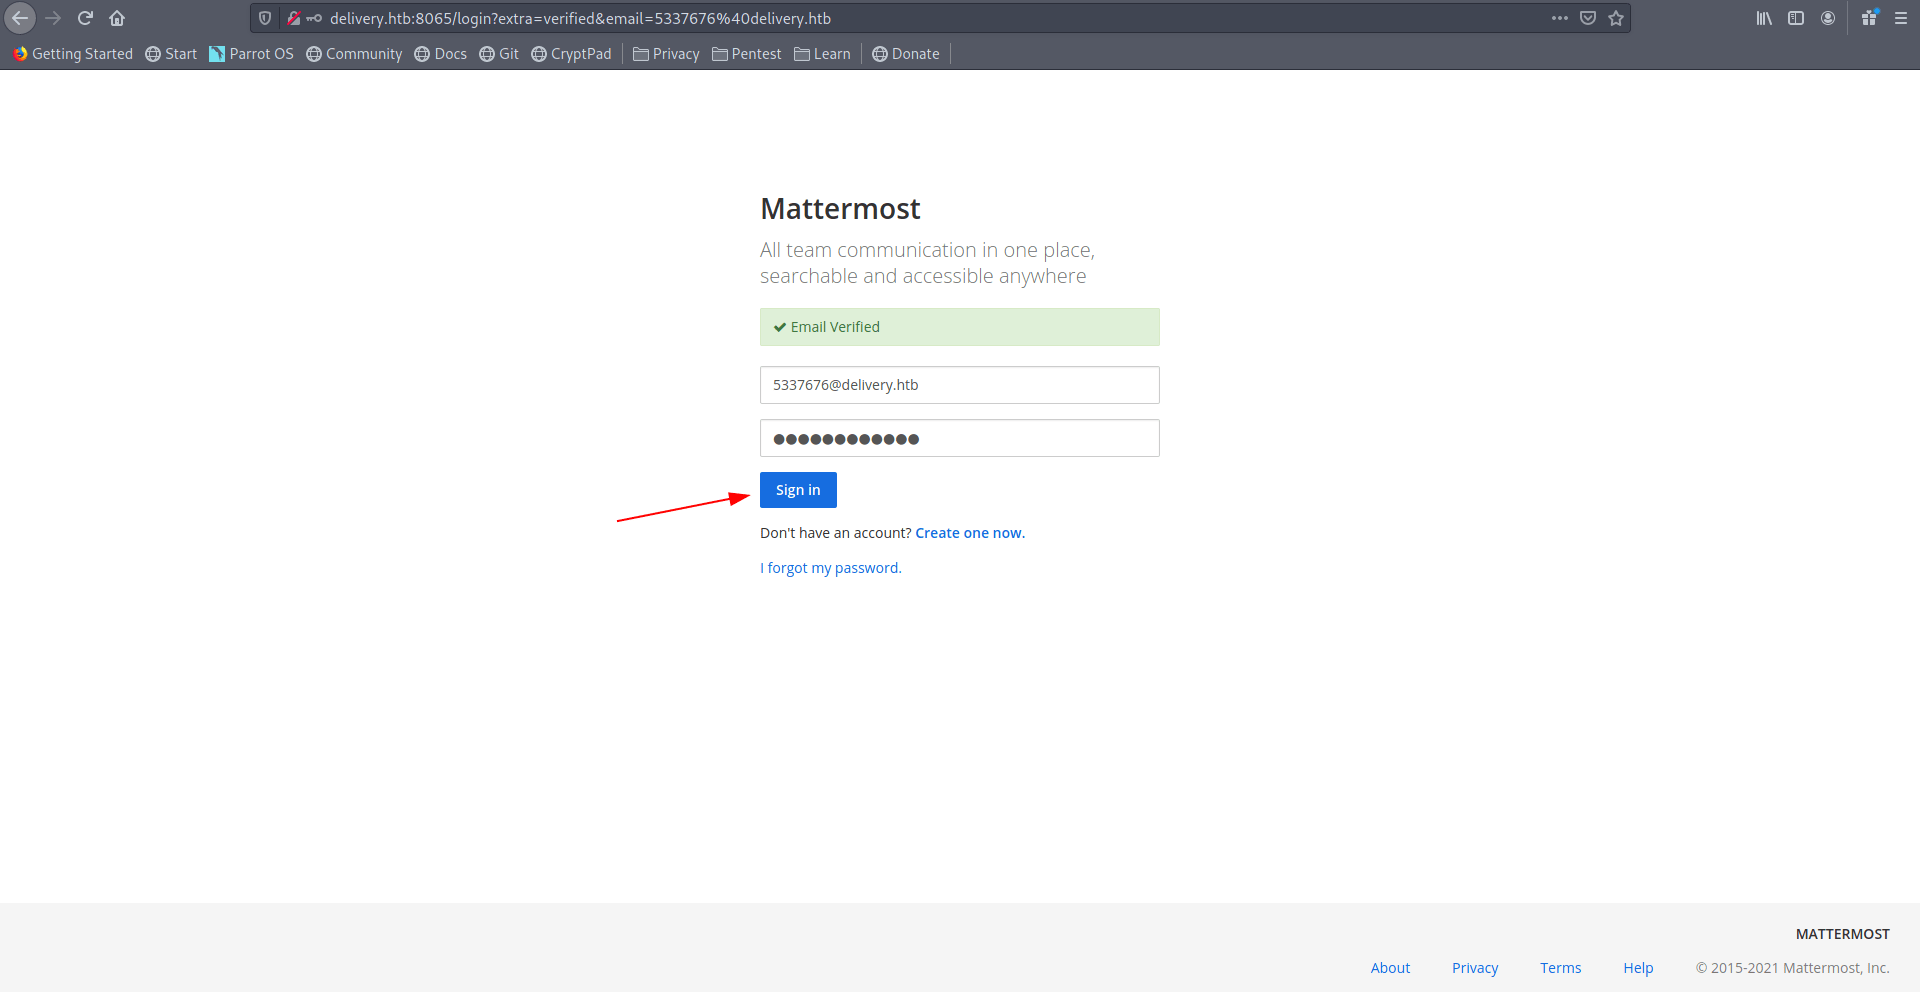This screenshot has height=992, width=1920.
Task: Open the What's New gift icon
Action: pyautogui.click(x=1869, y=18)
